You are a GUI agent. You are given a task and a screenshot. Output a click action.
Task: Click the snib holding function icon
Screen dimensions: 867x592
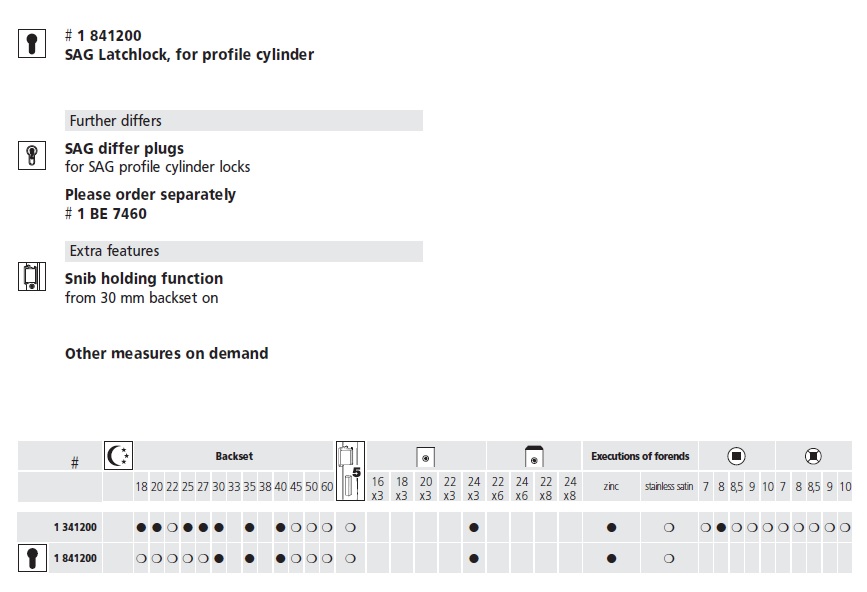(32, 276)
